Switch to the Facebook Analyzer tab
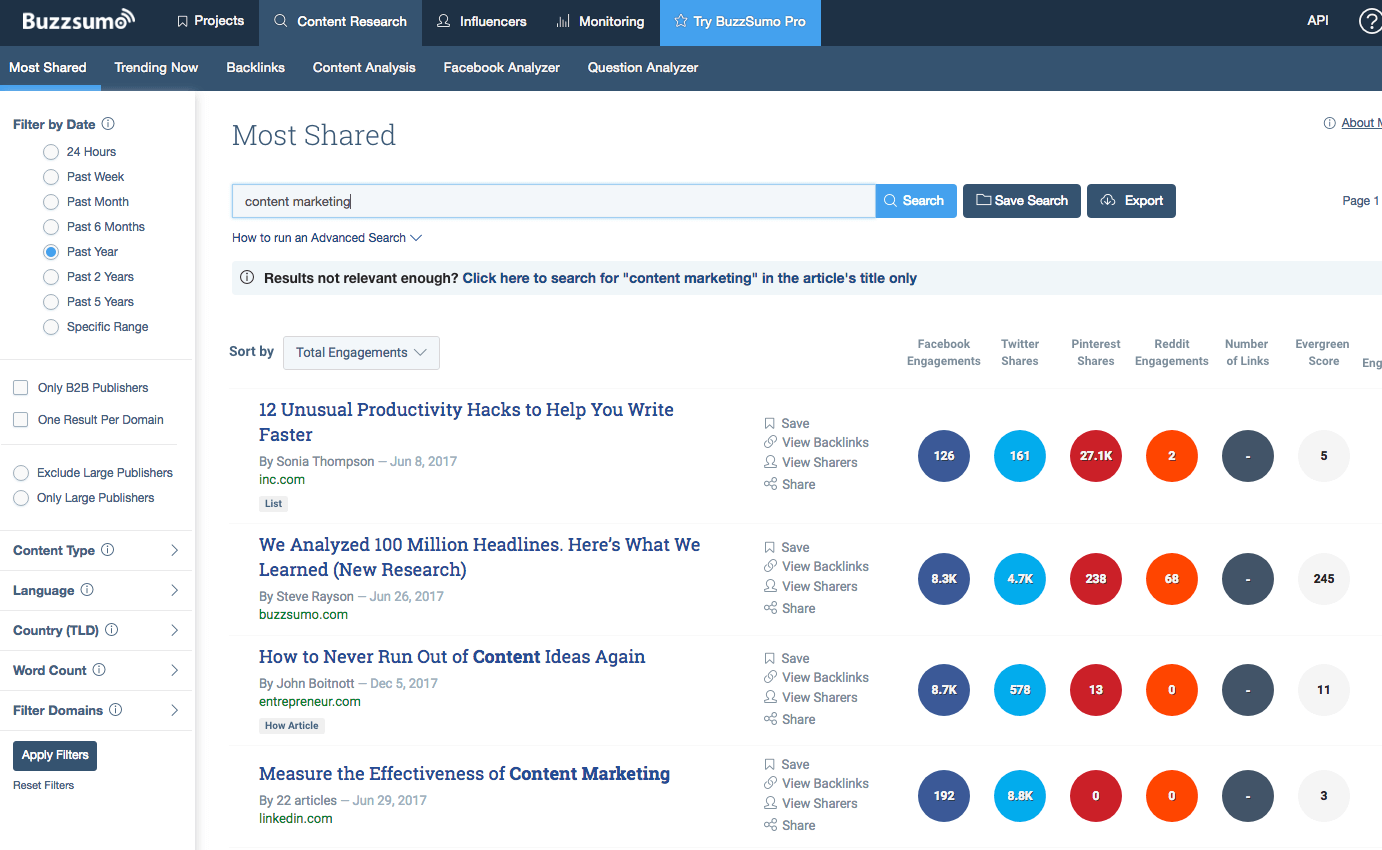This screenshot has width=1382, height=850. click(502, 68)
